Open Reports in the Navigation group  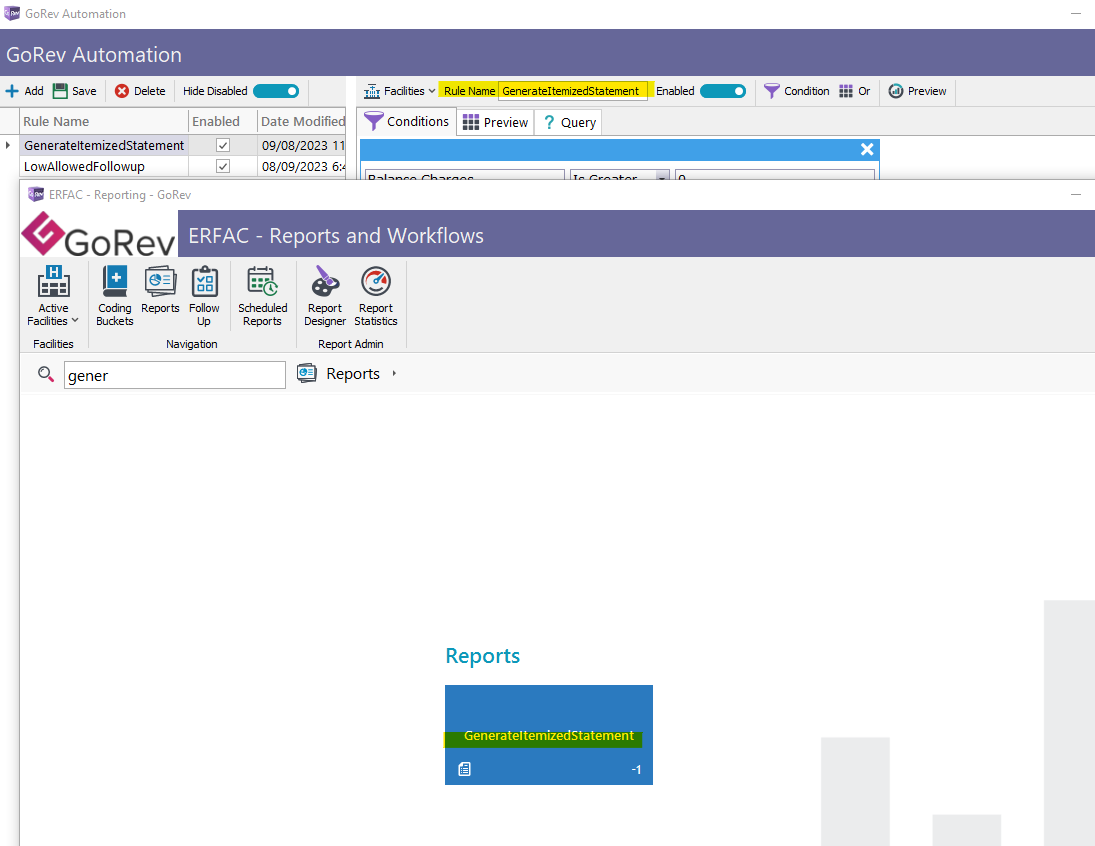160,291
